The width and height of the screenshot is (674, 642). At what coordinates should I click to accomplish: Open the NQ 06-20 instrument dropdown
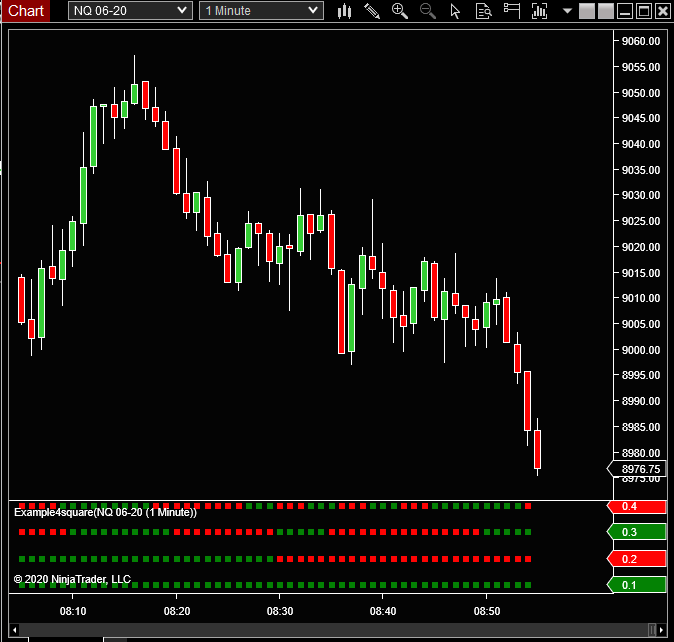(x=130, y=11)
